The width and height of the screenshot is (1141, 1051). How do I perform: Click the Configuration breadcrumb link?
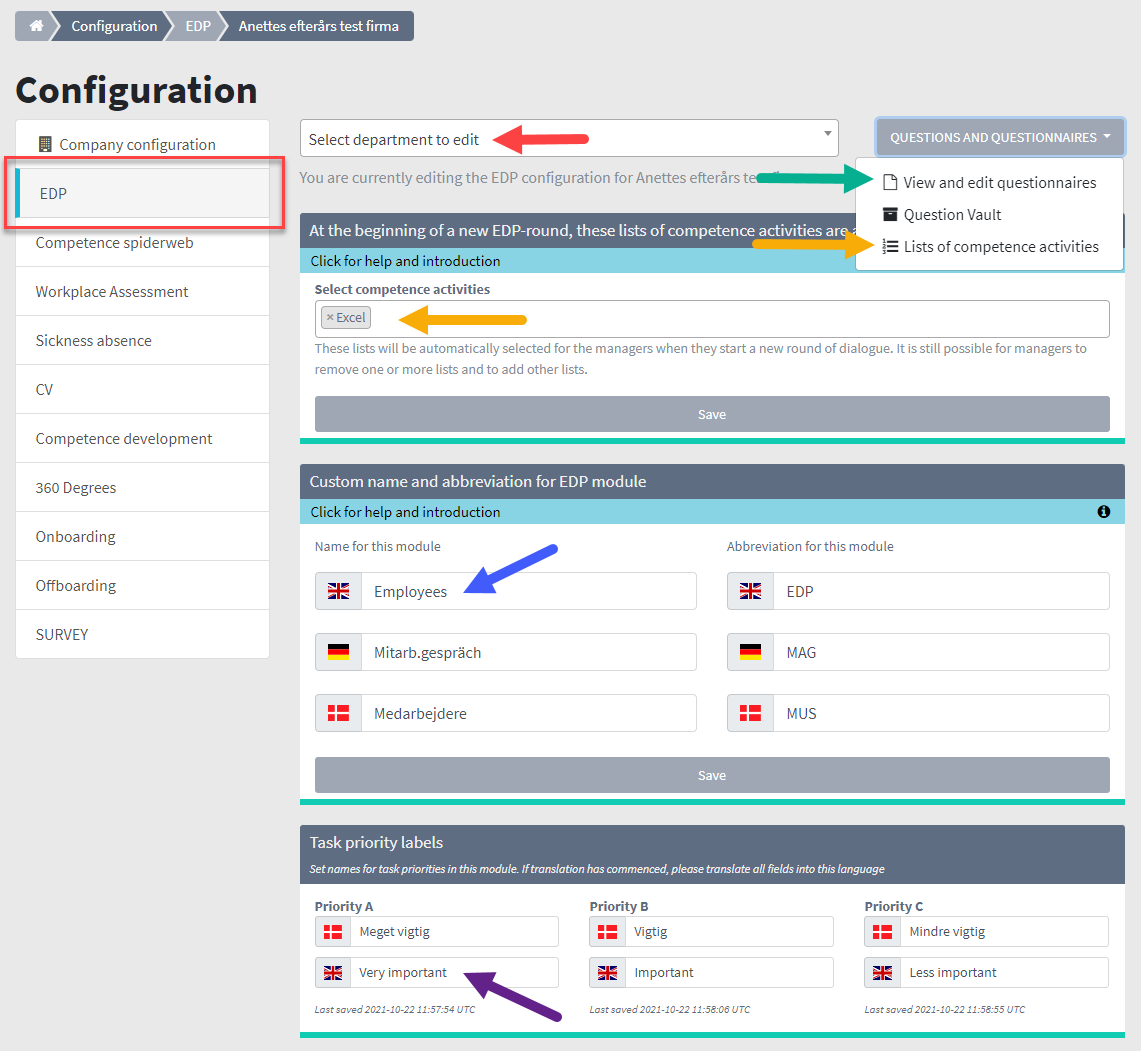coord(114,26)
